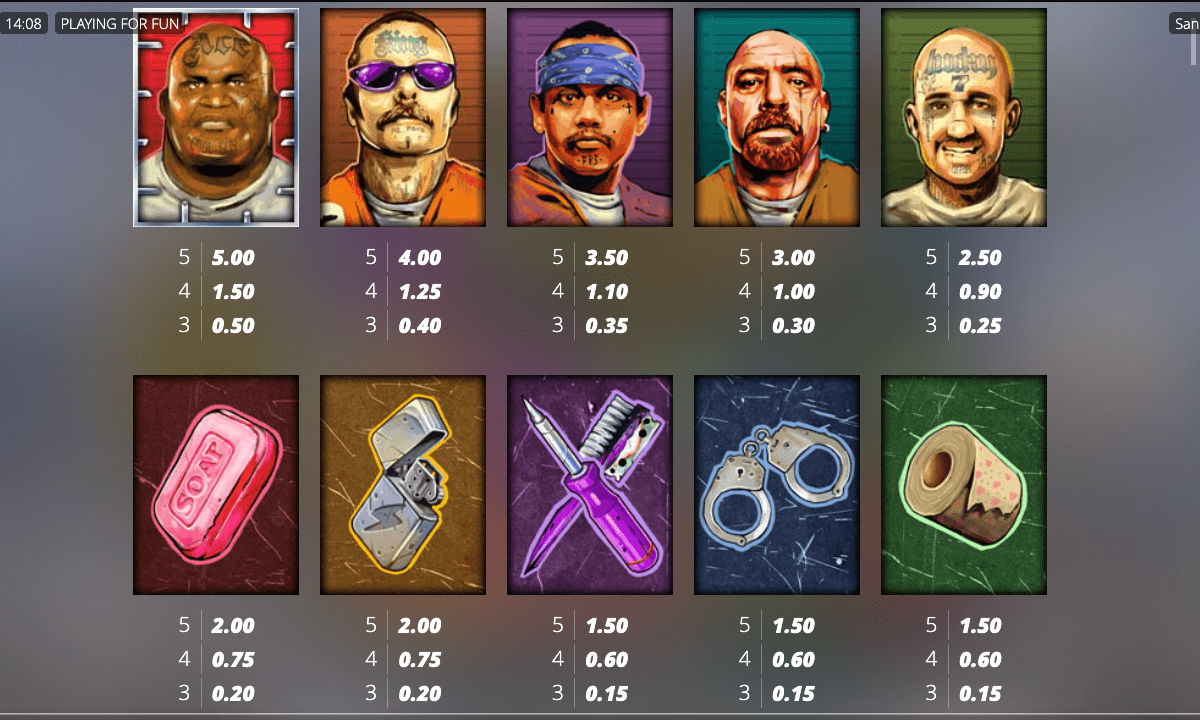Click the truncated San label at top right
Screen dimensions: 1200x720
point(1186,23)
